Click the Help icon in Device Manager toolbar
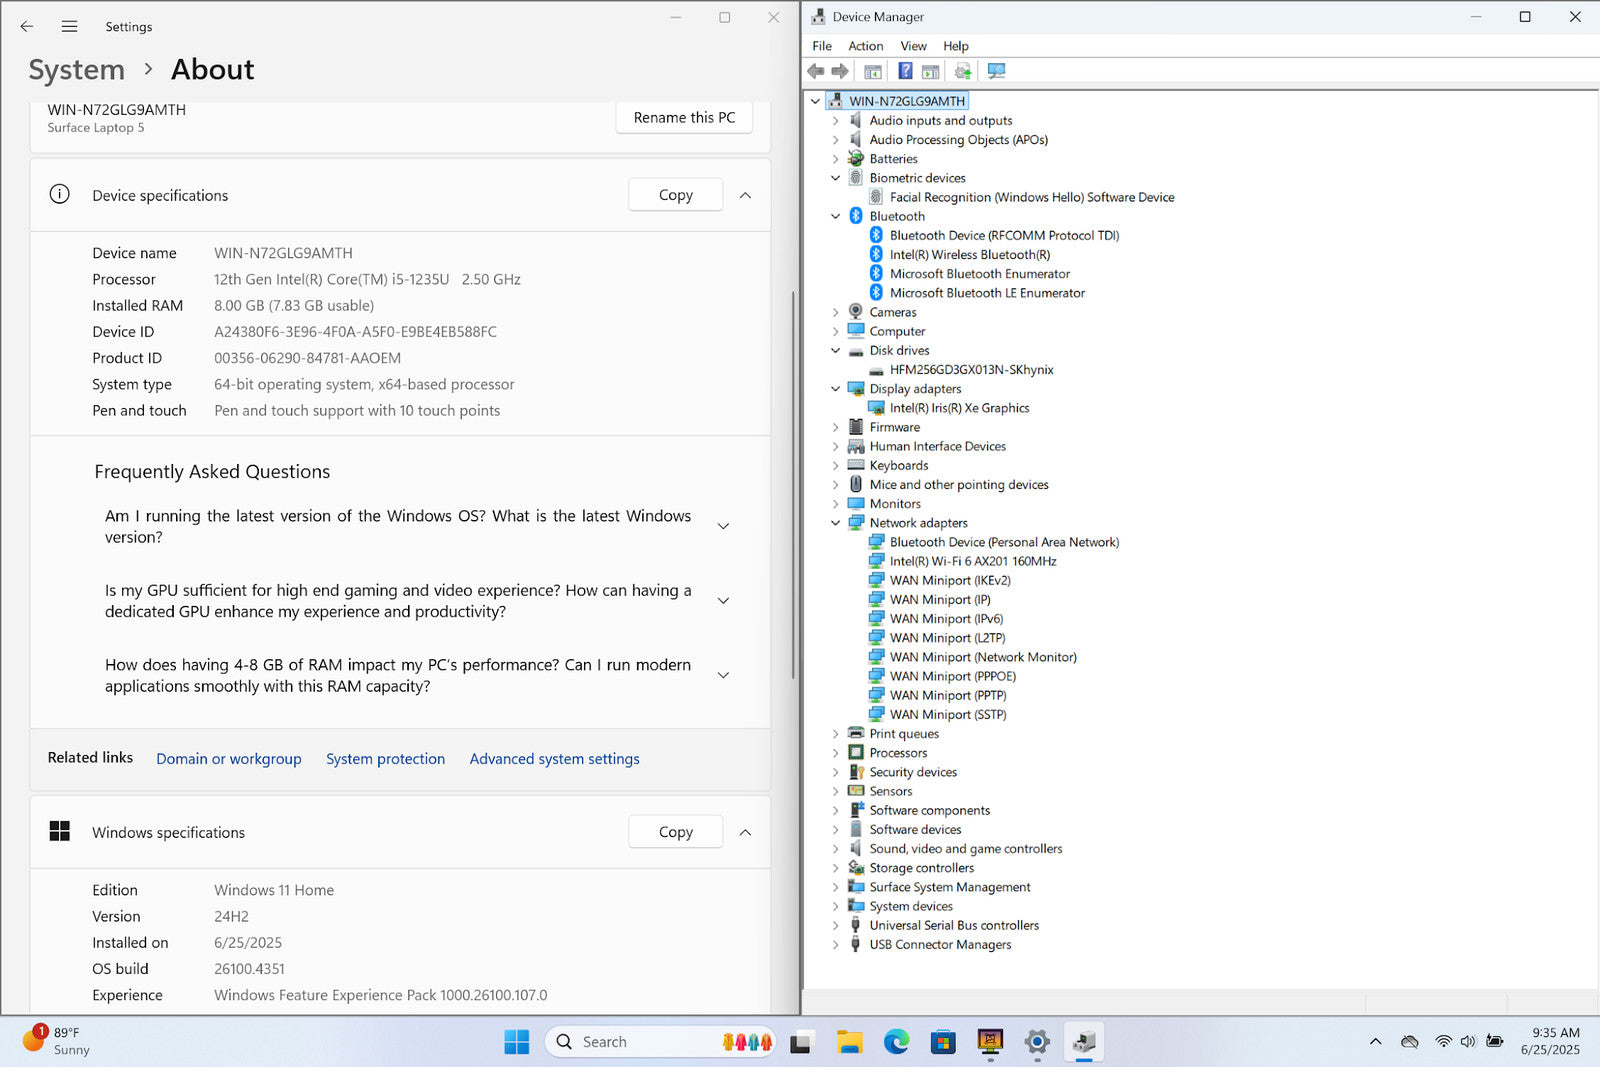 pos(905,71)
